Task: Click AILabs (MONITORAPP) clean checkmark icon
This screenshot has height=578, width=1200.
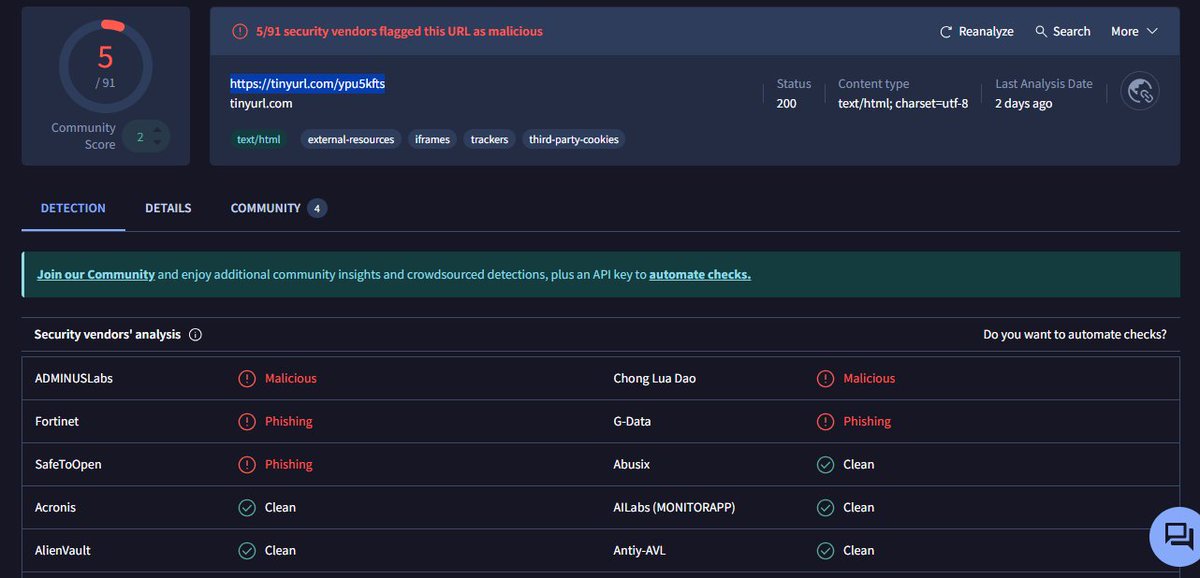Action: pos(825,508)
